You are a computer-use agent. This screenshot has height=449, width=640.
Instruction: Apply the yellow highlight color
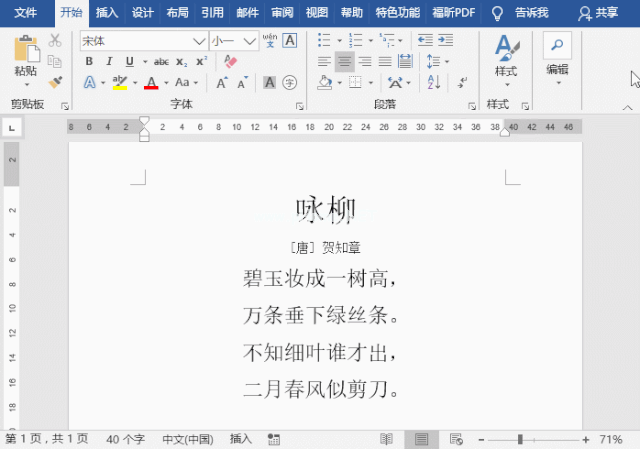click(x=120, y=82)
